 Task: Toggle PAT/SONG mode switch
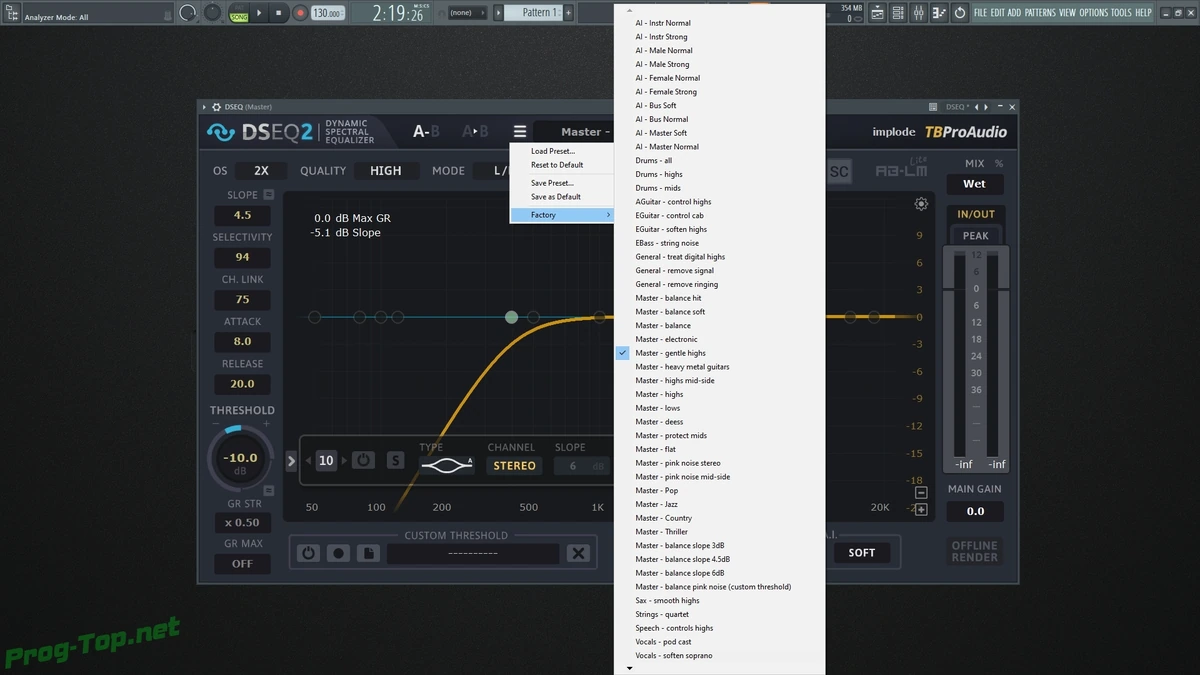tap(239, 13)
